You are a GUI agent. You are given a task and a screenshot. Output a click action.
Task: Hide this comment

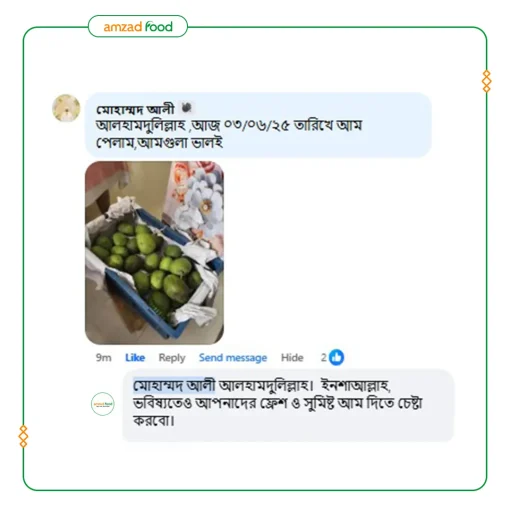coord(292,358)
